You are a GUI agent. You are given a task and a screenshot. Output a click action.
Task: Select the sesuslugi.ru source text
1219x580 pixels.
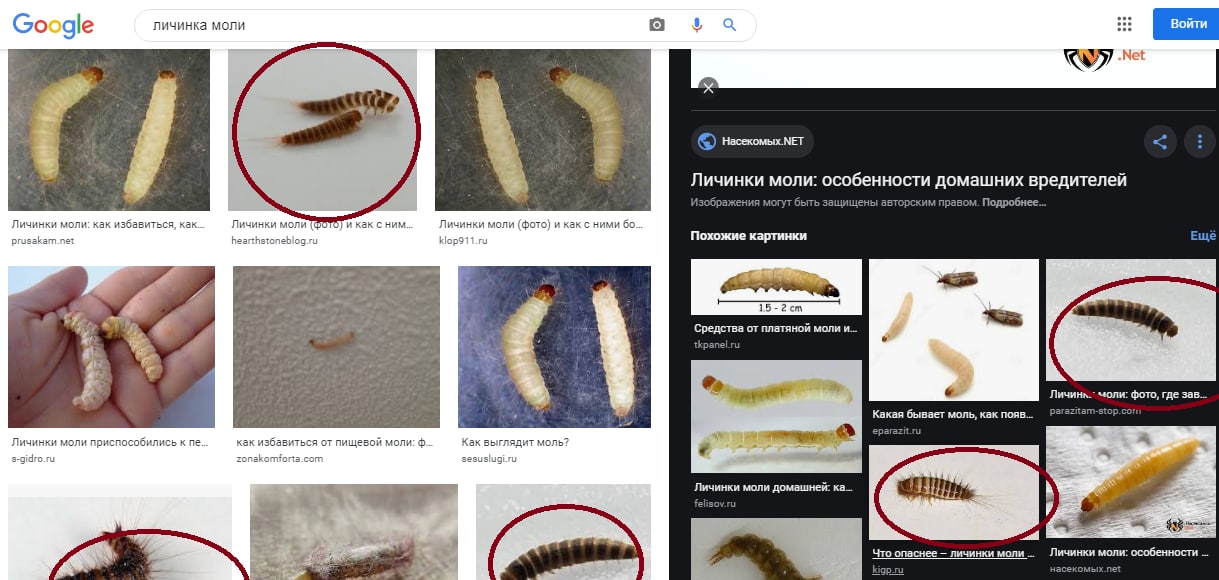[x=490, y=458]
